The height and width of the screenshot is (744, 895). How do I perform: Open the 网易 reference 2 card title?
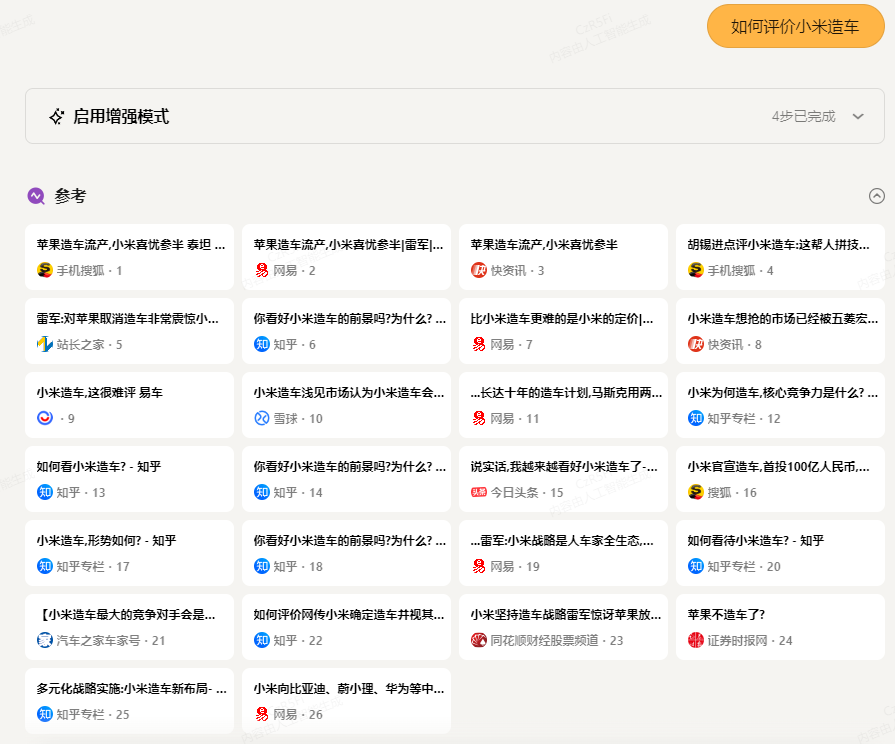[348, 244]
